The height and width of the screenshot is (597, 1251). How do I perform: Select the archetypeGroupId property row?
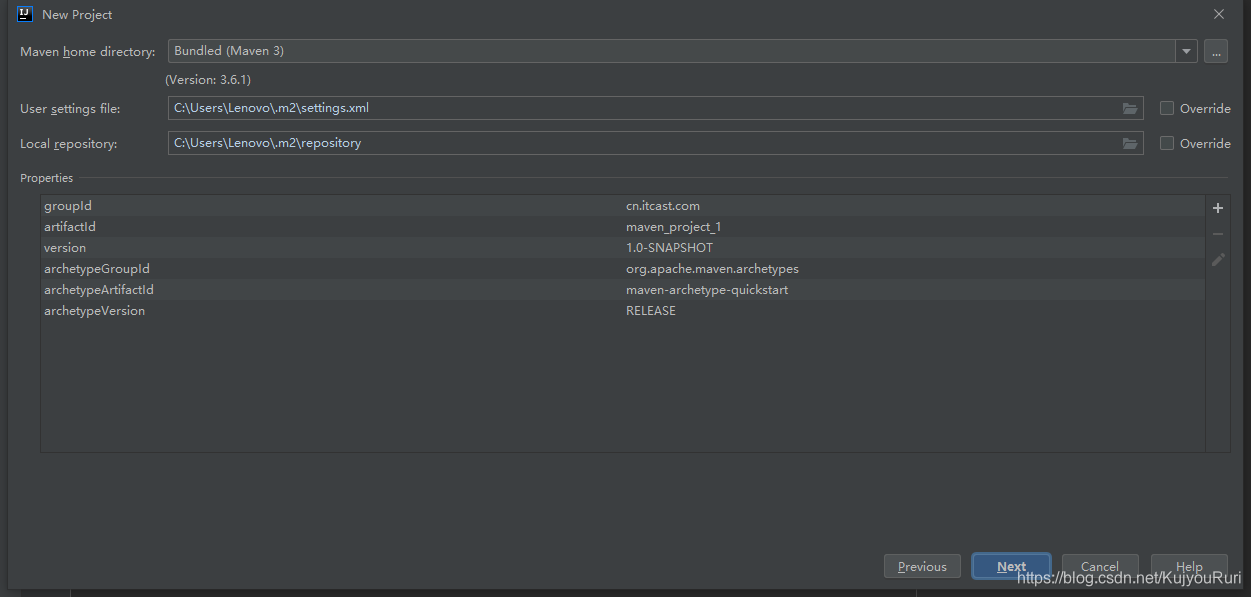click(622, 269)
